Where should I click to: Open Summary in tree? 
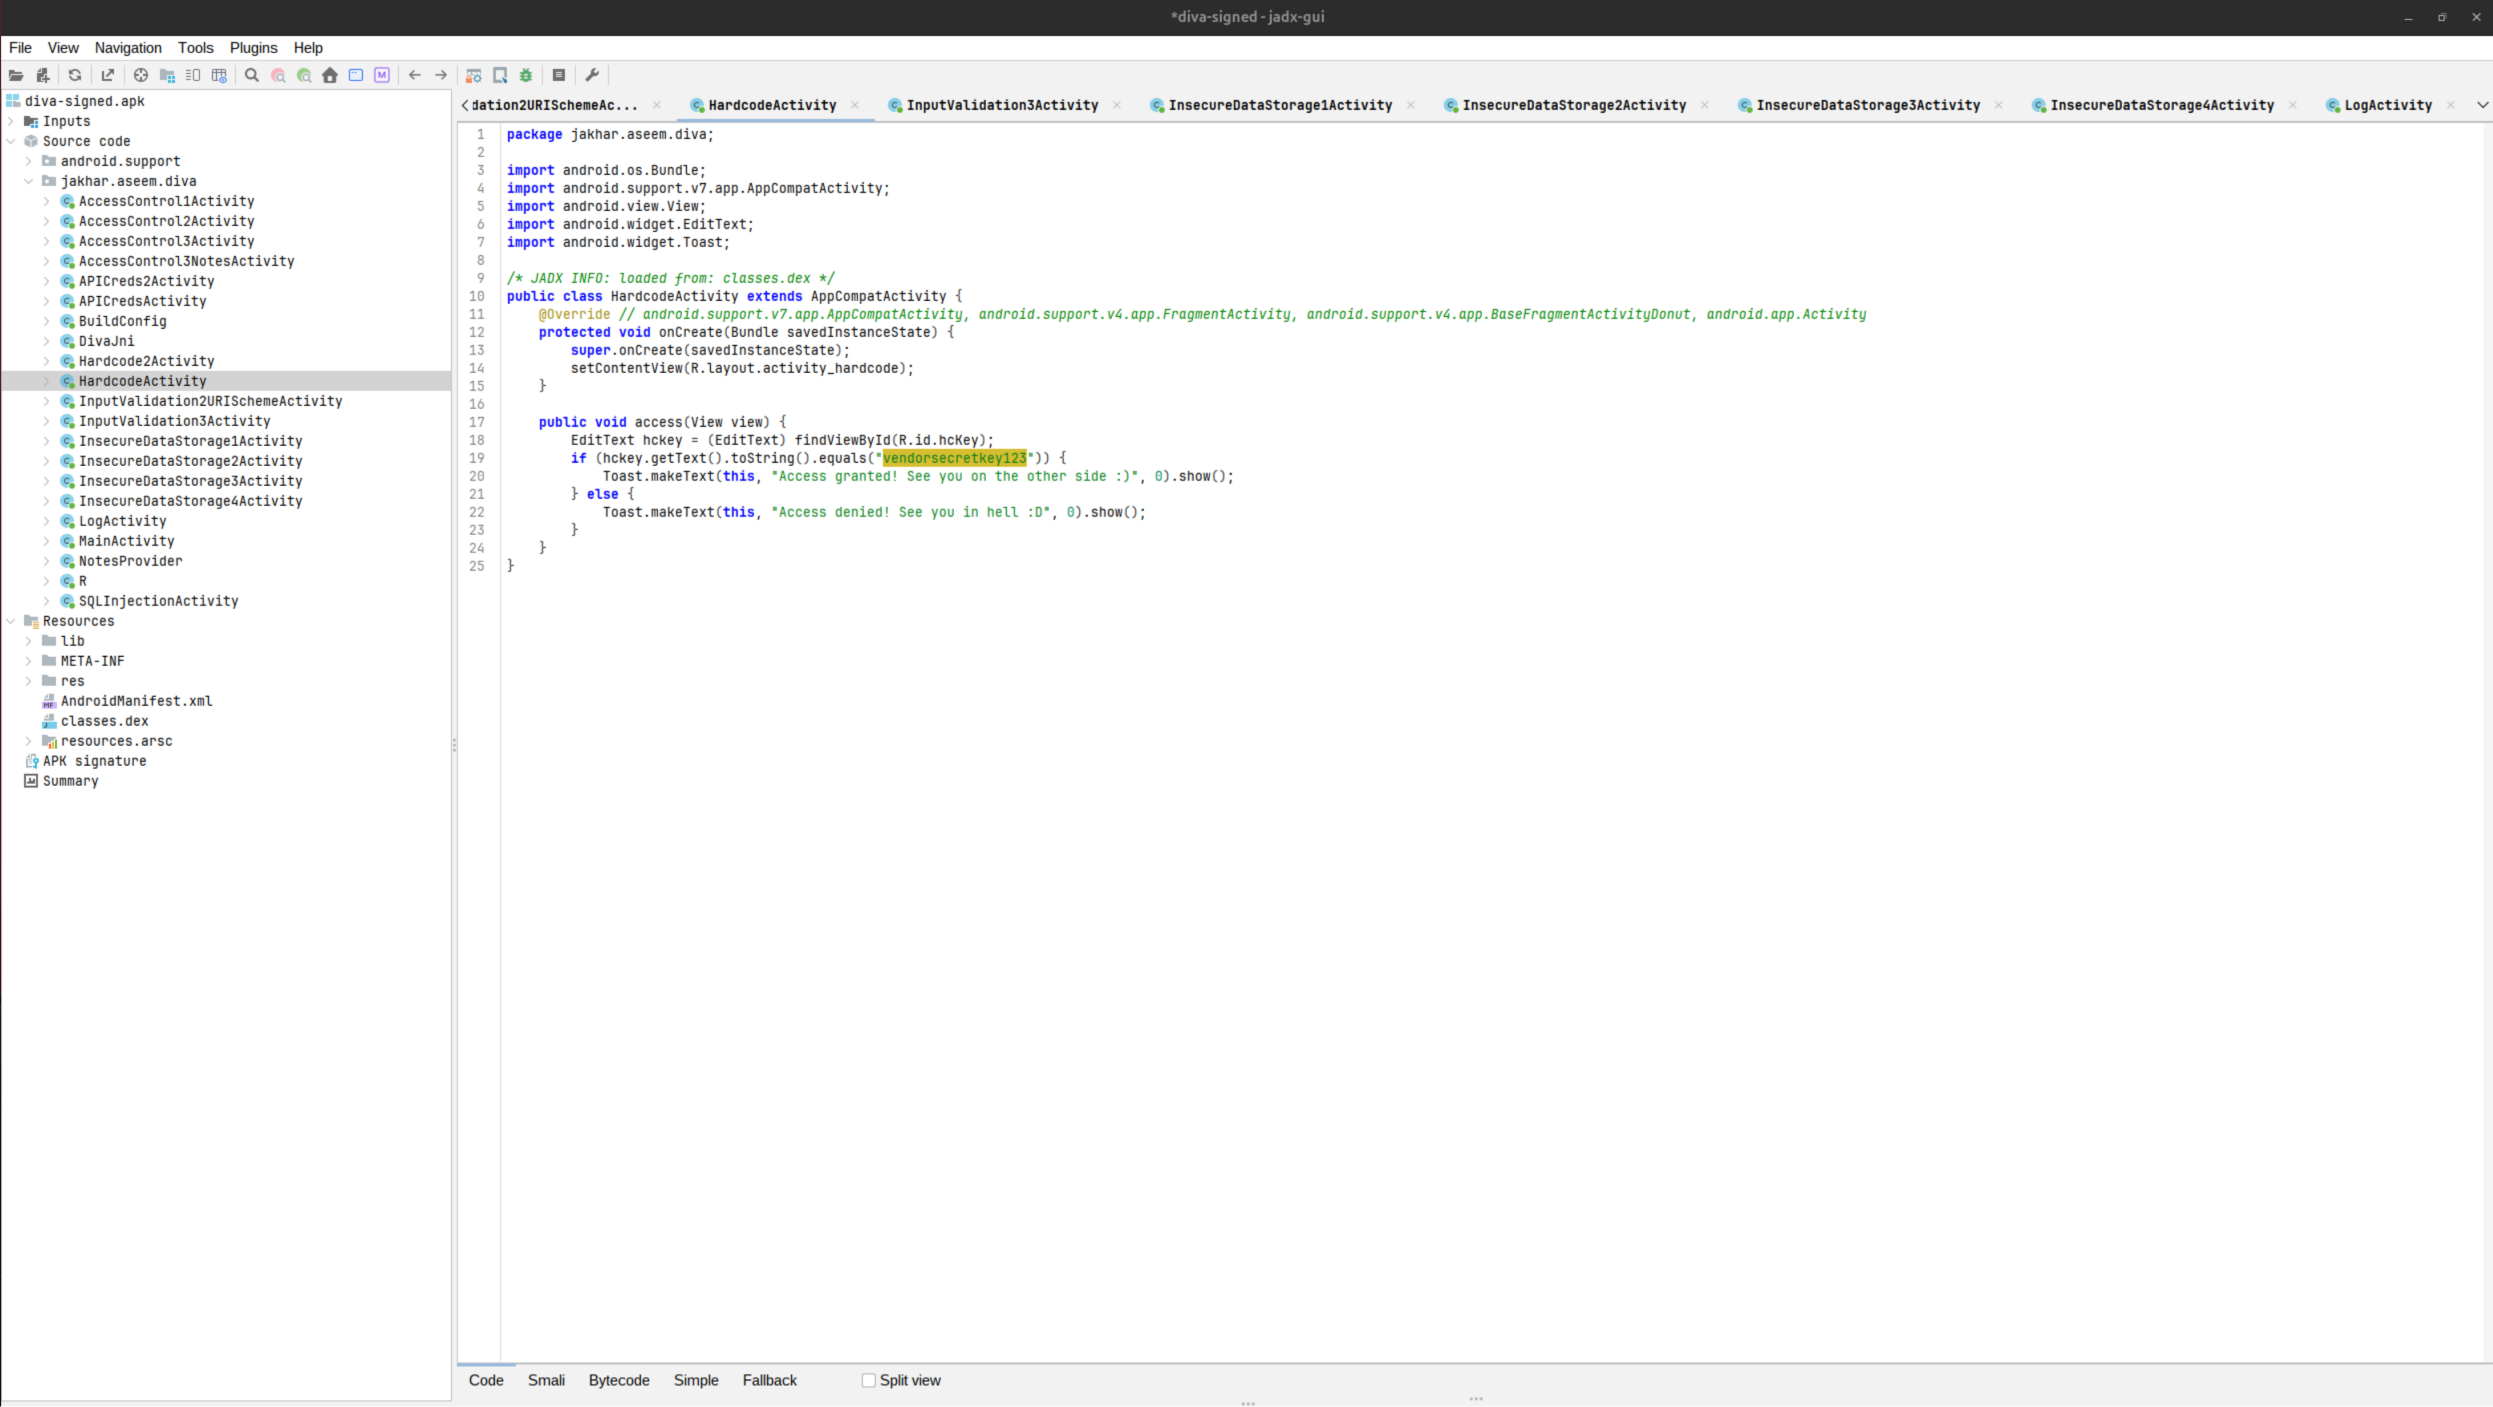pyautogui.click(x=70, y=781)
